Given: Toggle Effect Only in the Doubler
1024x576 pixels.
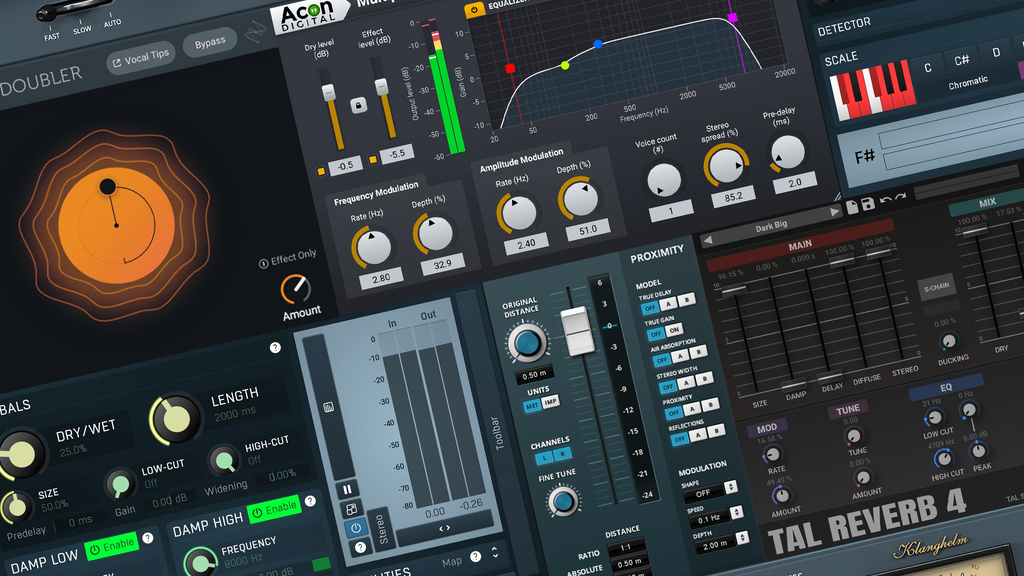Looking at the screenshot, I should (287, 259).
